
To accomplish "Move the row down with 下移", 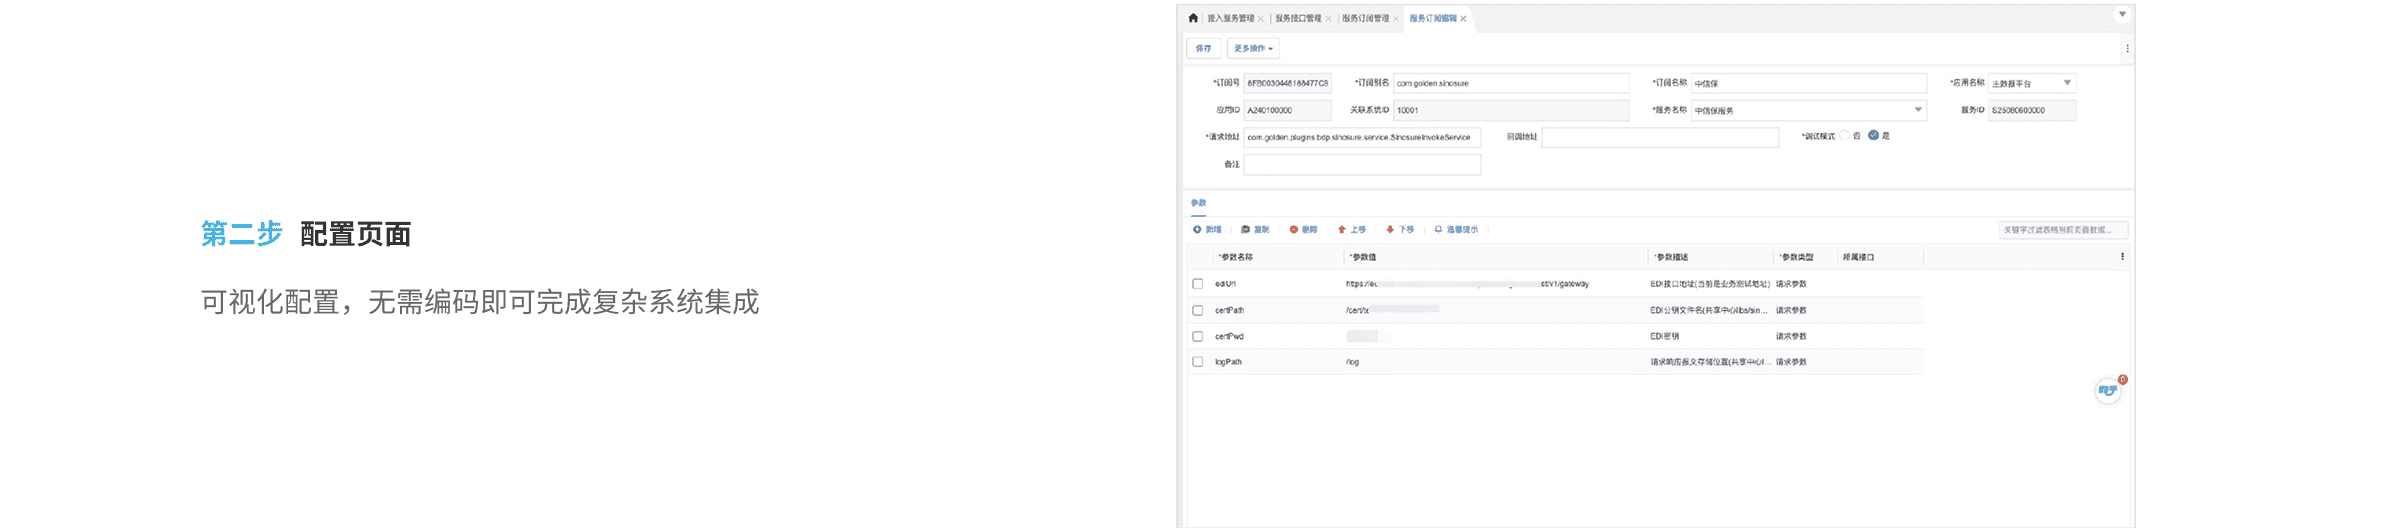I will (1390, 230).
